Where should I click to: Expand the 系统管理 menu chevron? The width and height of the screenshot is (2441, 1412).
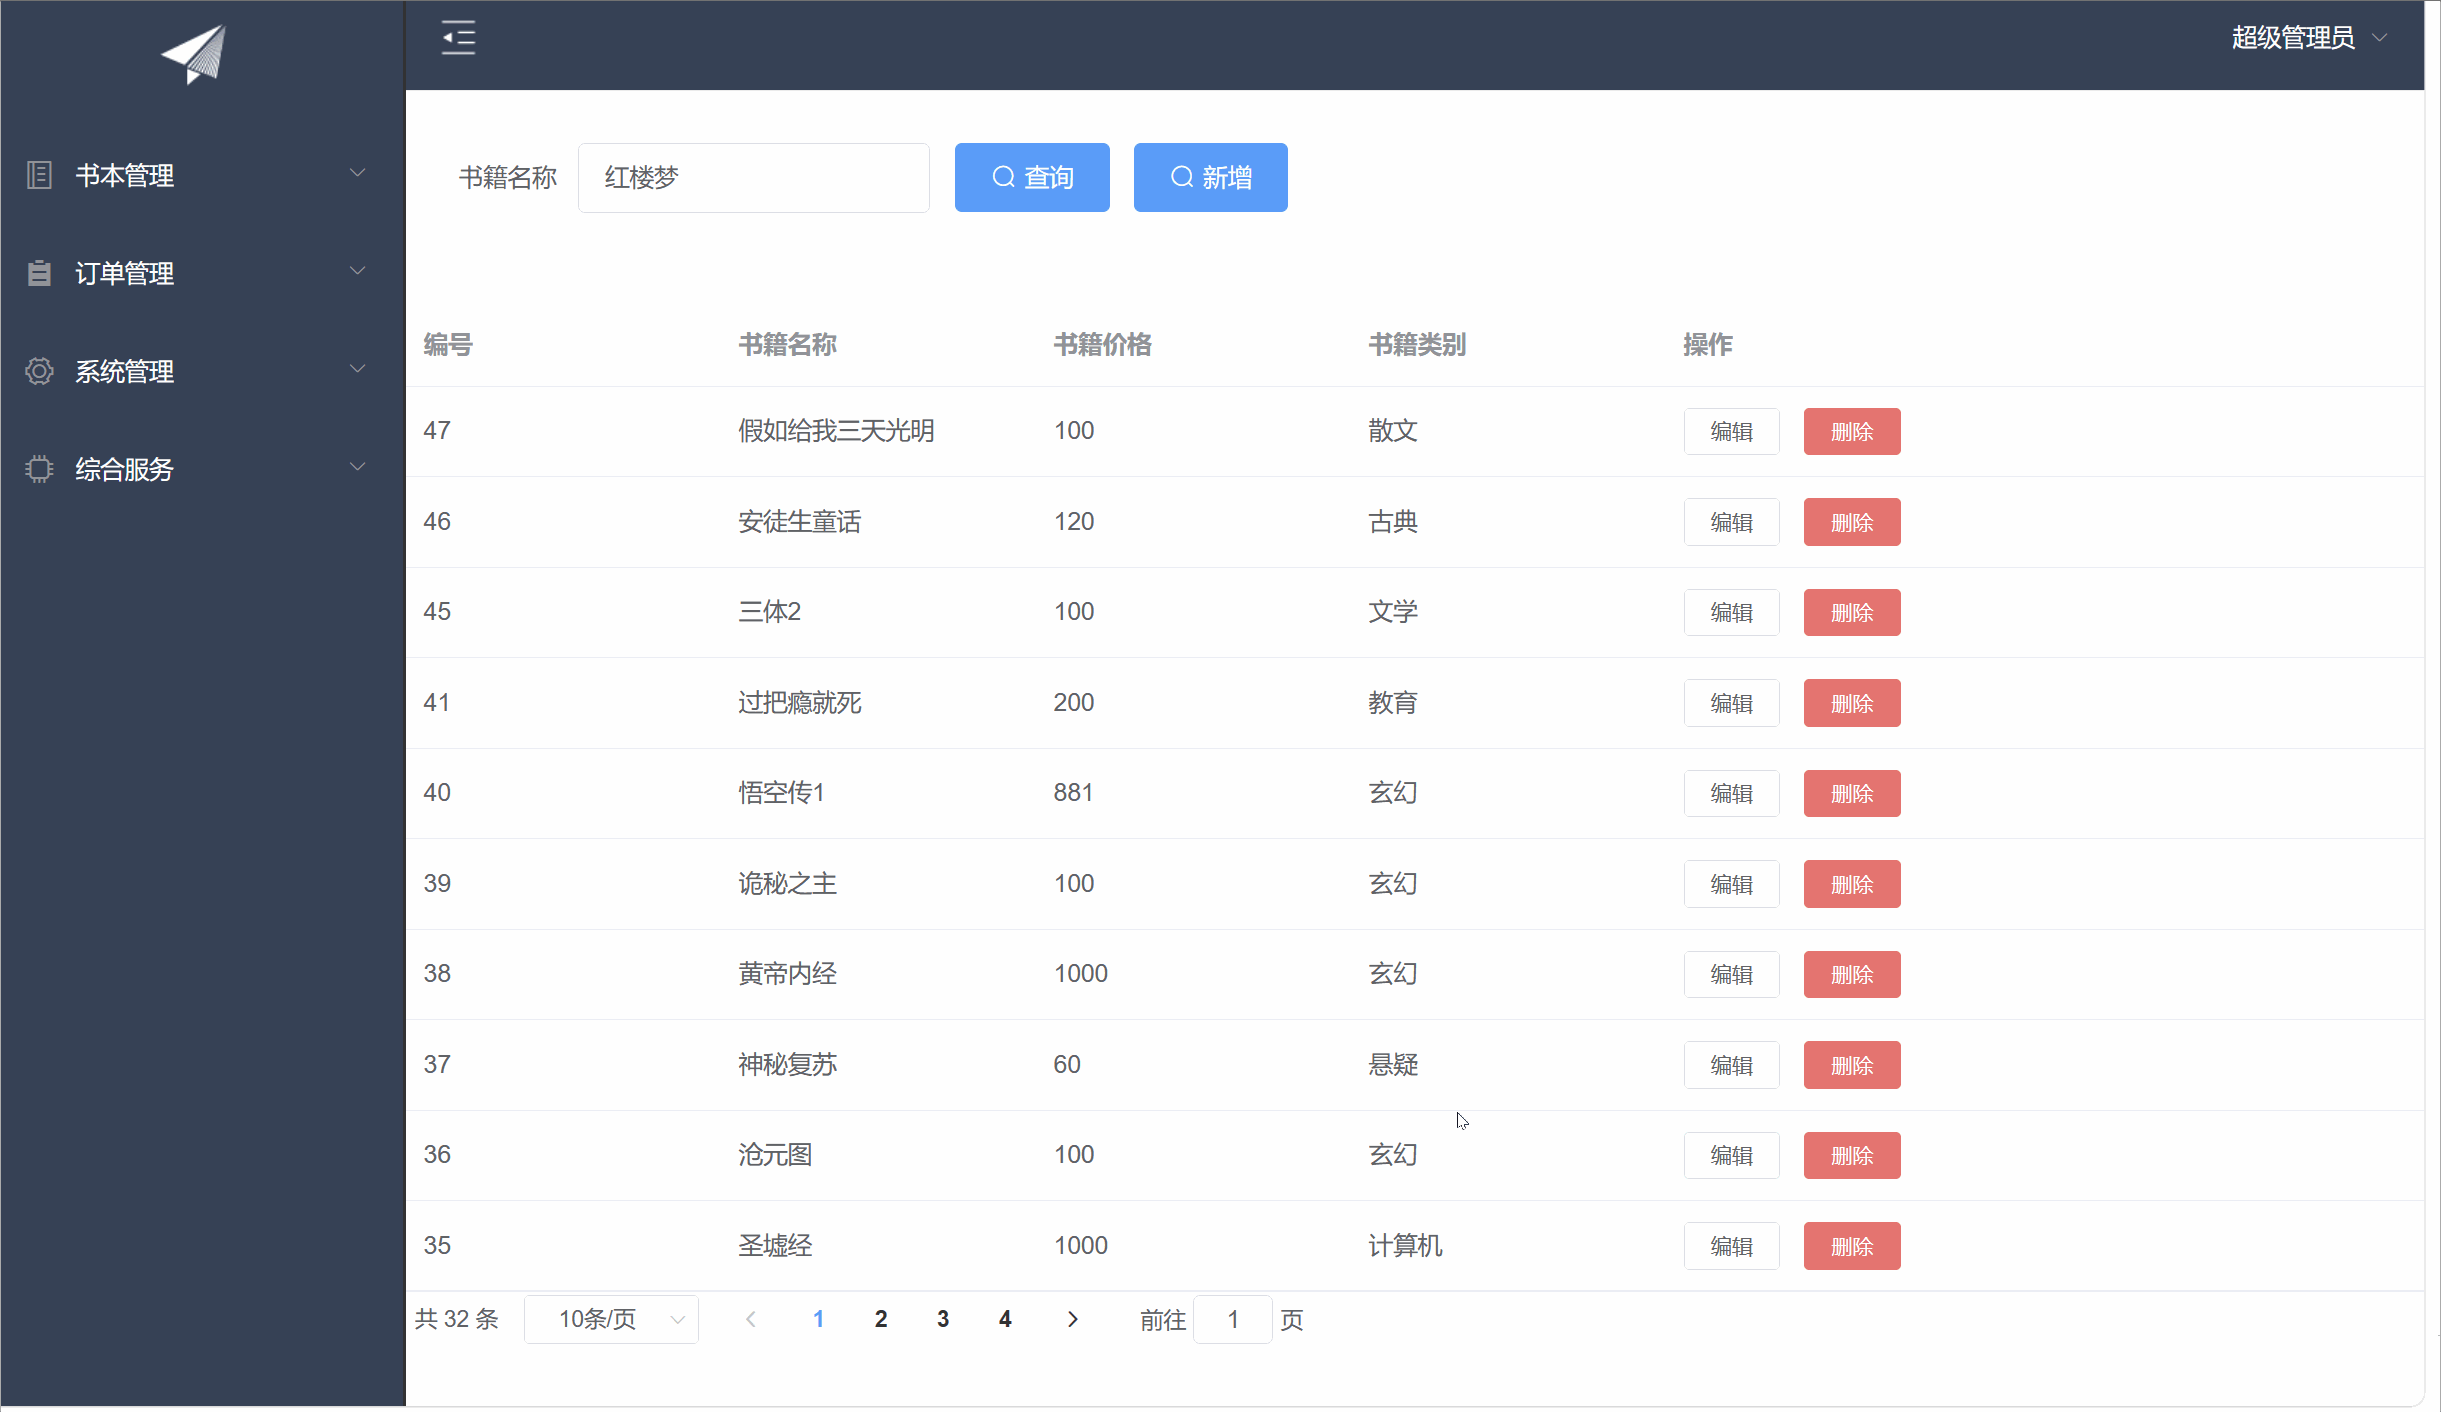[x=357, y=368]
